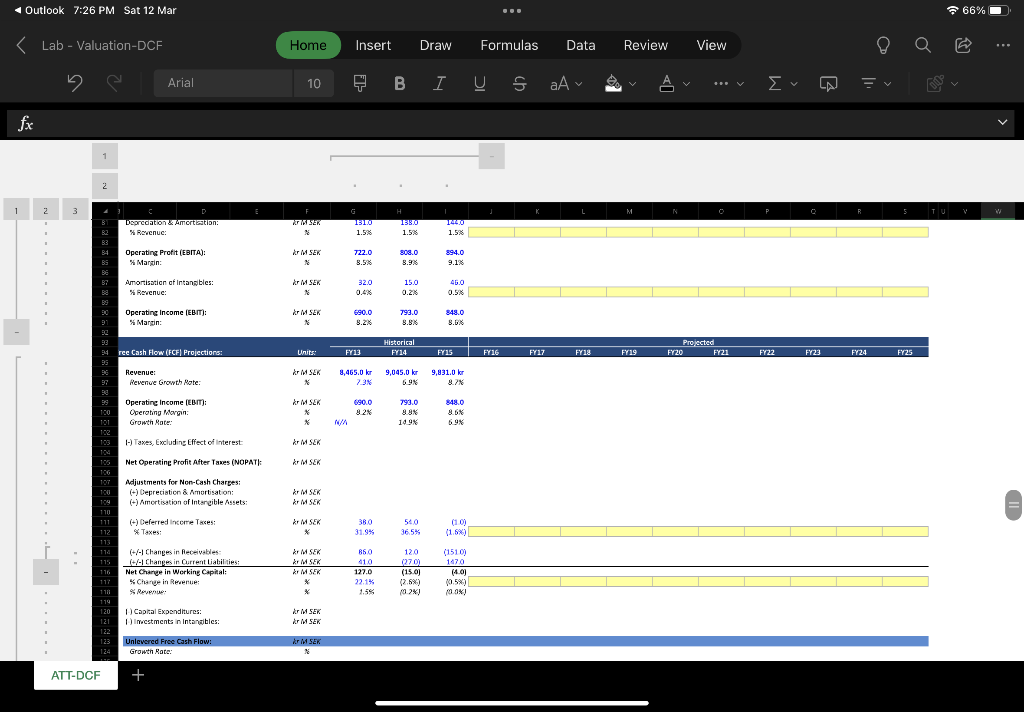This screenshot has height=712, width=1024.
Task: Switch to the View tab
Action: tap(711, 45)
